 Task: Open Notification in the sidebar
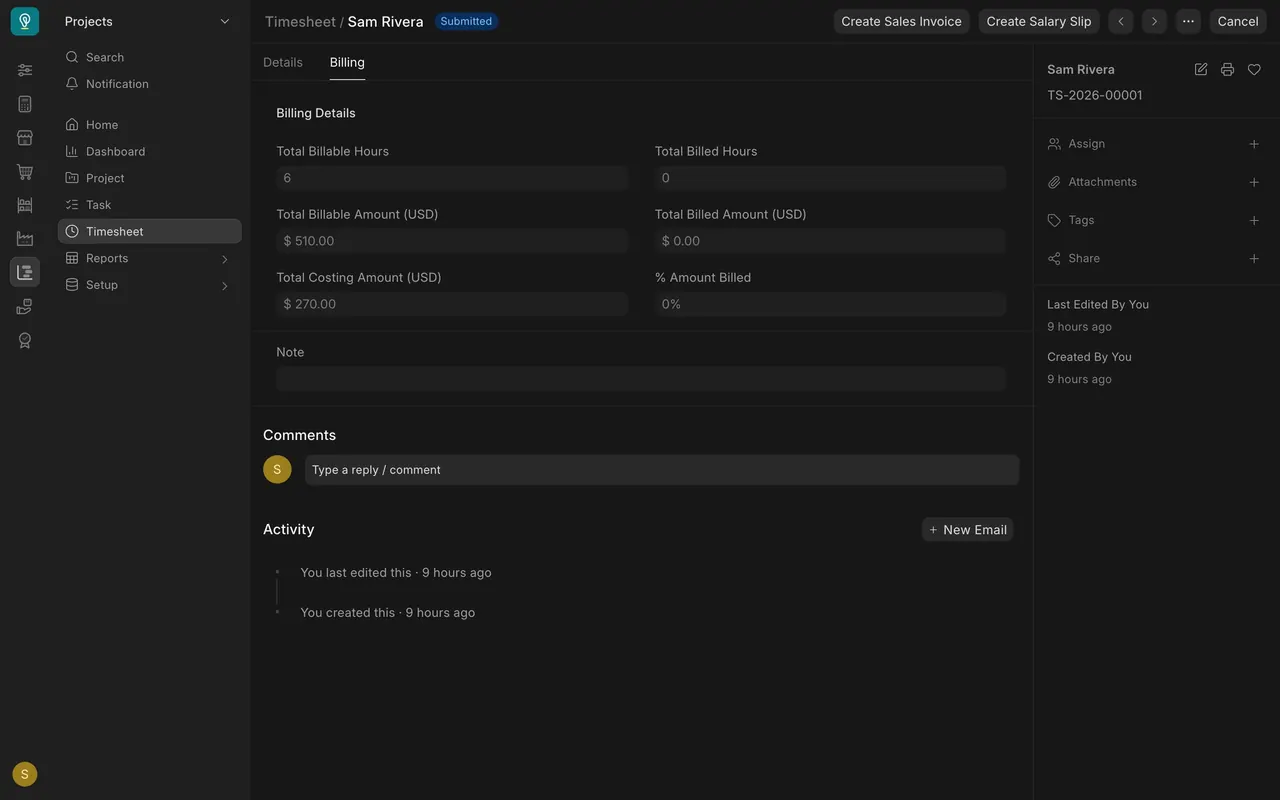(150, 84)
